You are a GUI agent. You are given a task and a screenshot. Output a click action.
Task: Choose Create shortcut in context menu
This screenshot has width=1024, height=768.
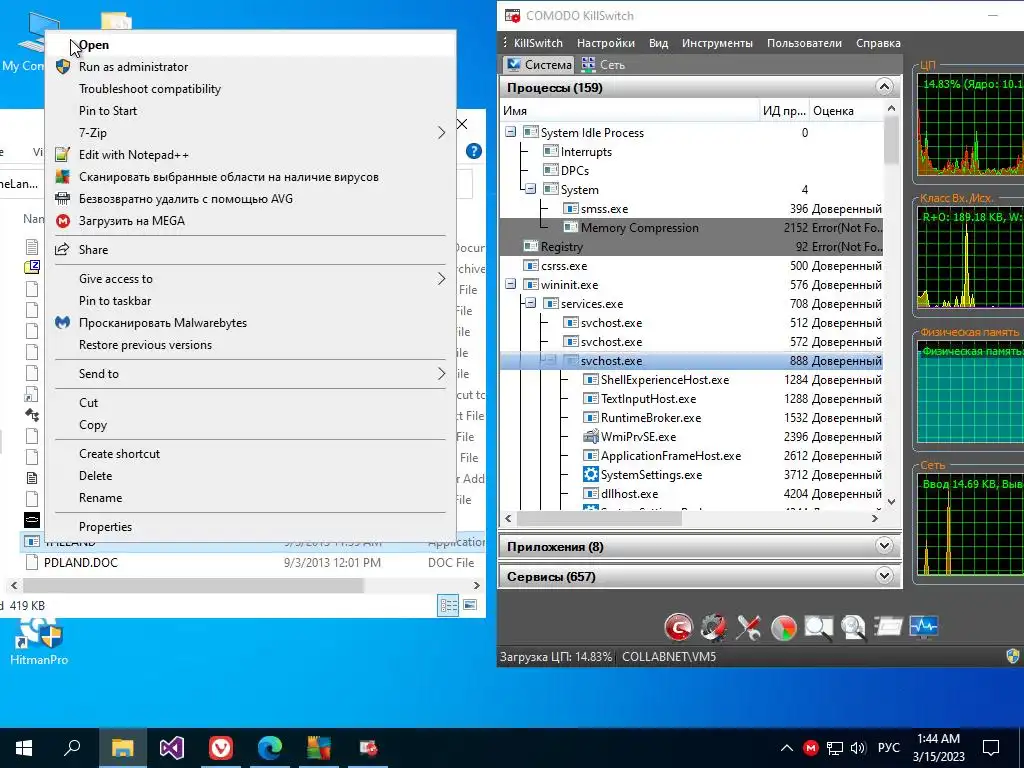click(x=250, y=454)
